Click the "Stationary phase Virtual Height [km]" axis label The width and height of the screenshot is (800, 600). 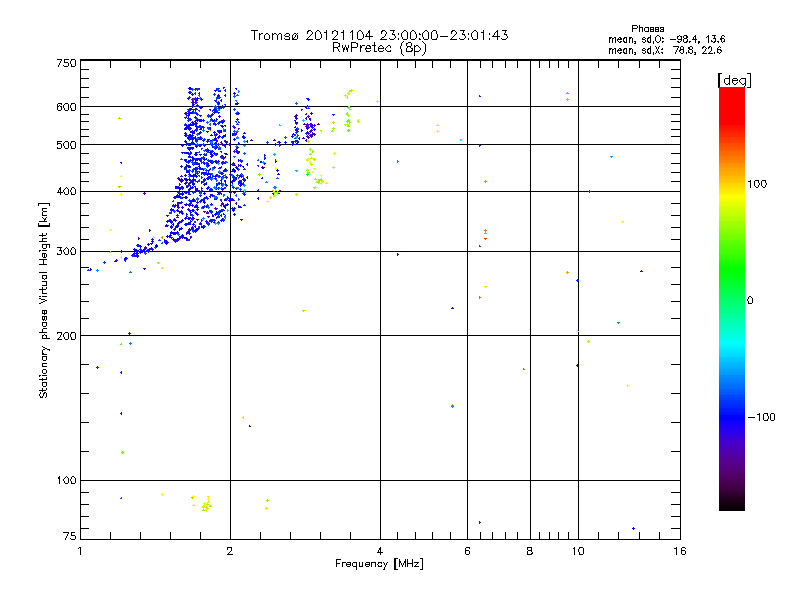click(x=44, y=300)
